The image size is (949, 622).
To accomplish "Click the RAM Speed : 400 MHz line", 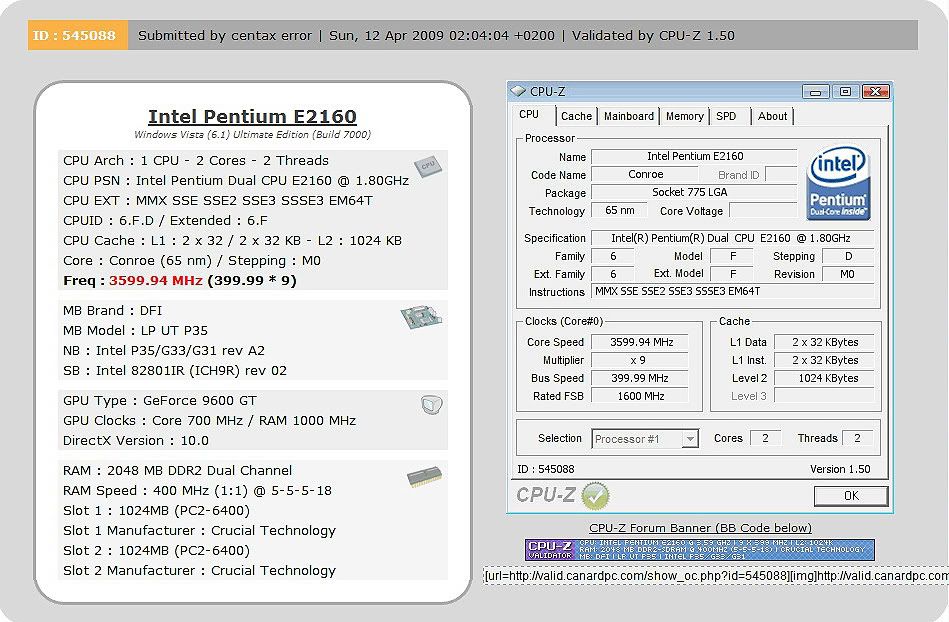I will 197,491.
